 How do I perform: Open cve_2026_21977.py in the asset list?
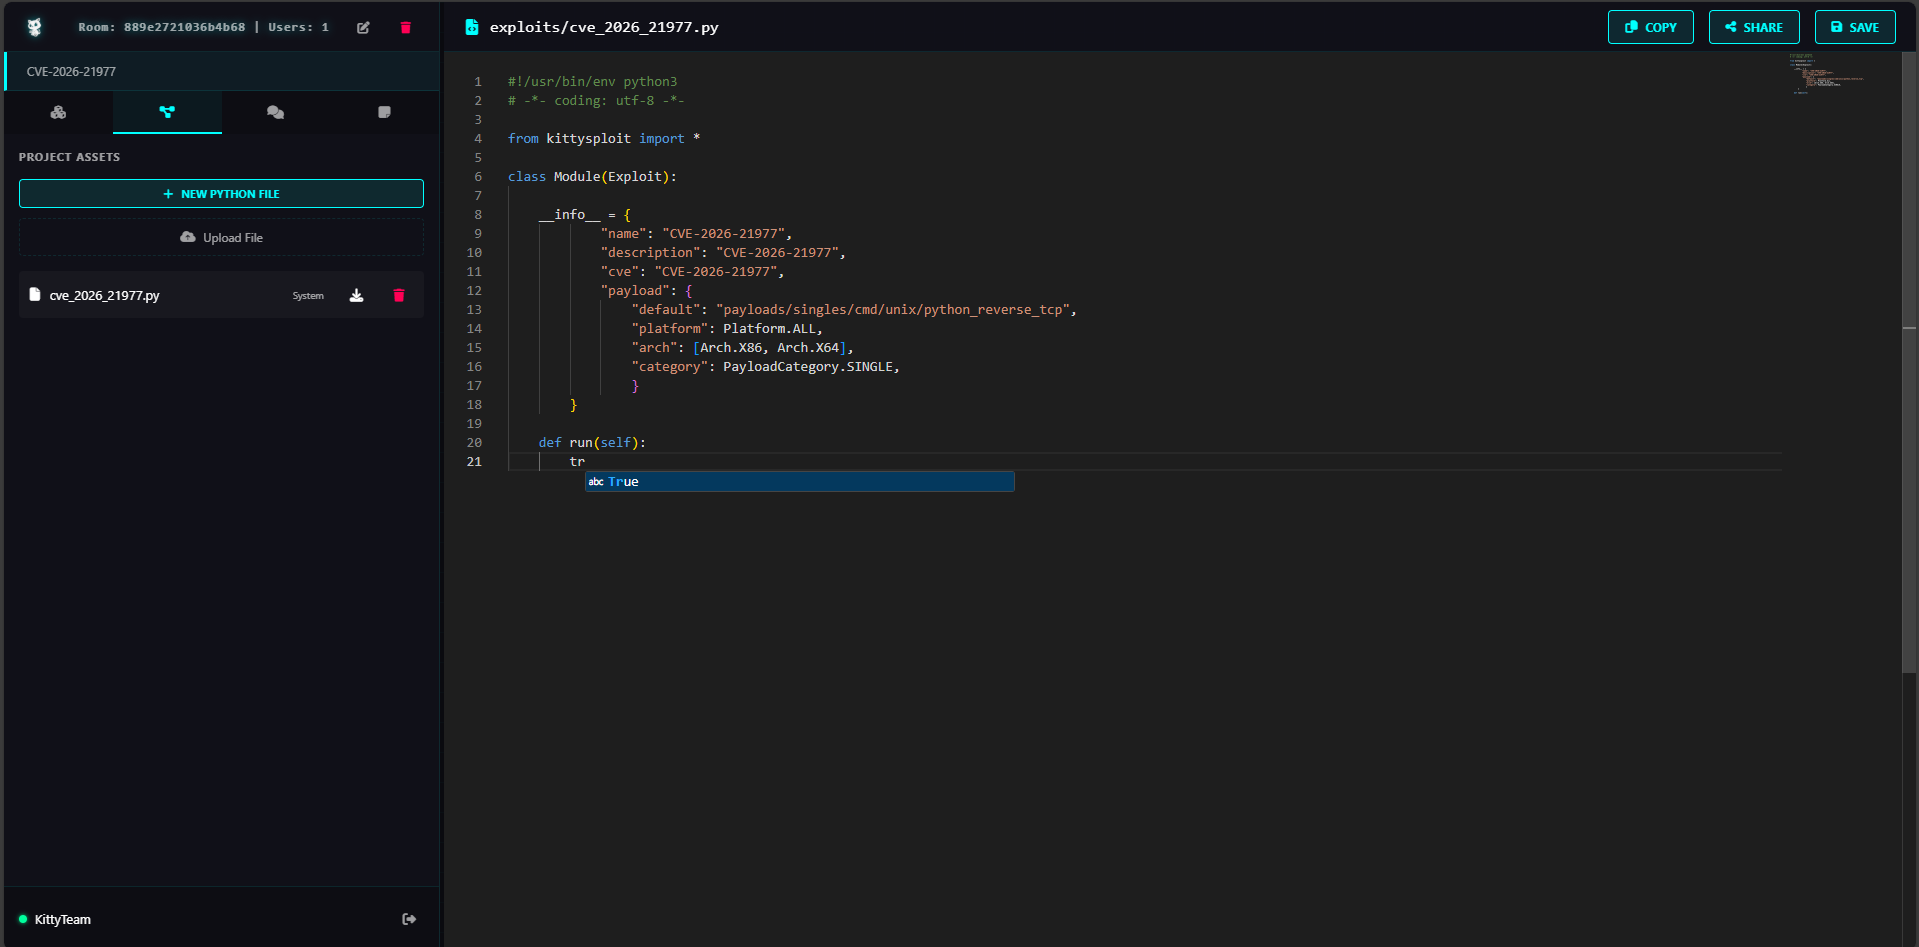pos(105,296)
